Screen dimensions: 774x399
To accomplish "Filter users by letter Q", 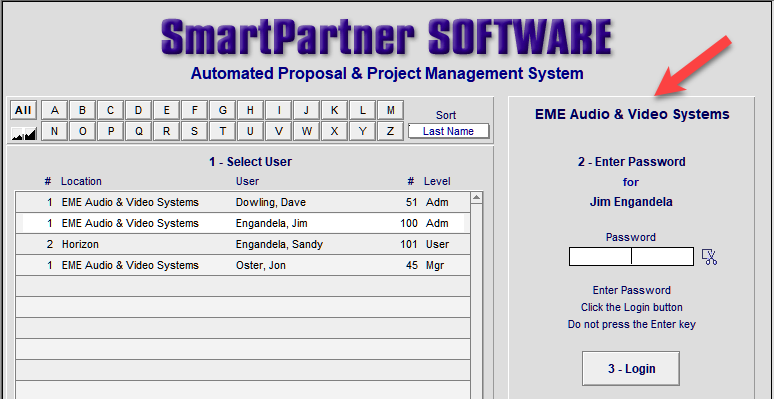I will (139, 131).
